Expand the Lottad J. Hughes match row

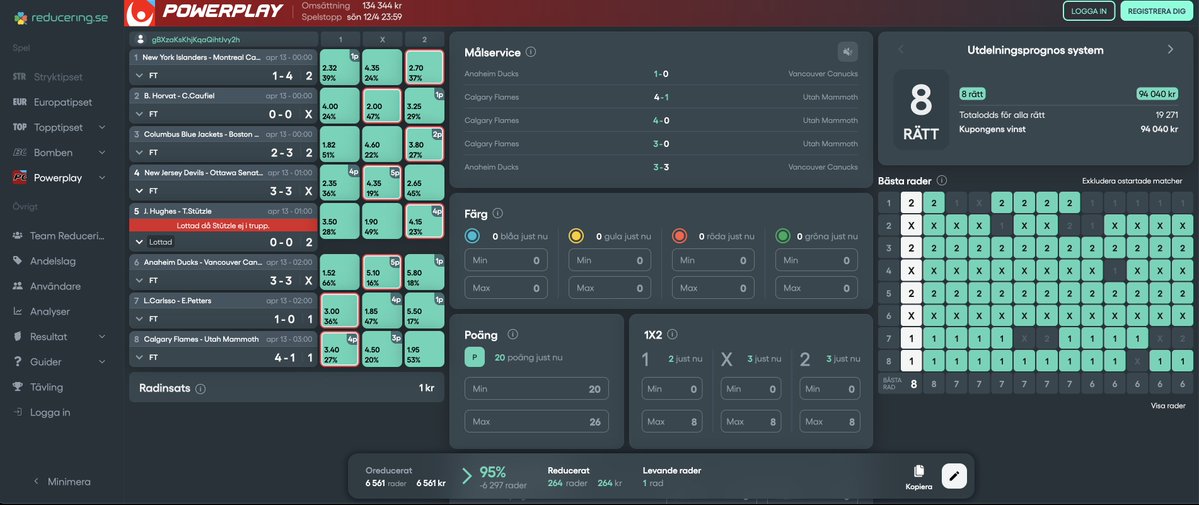(x=139, y=243)
